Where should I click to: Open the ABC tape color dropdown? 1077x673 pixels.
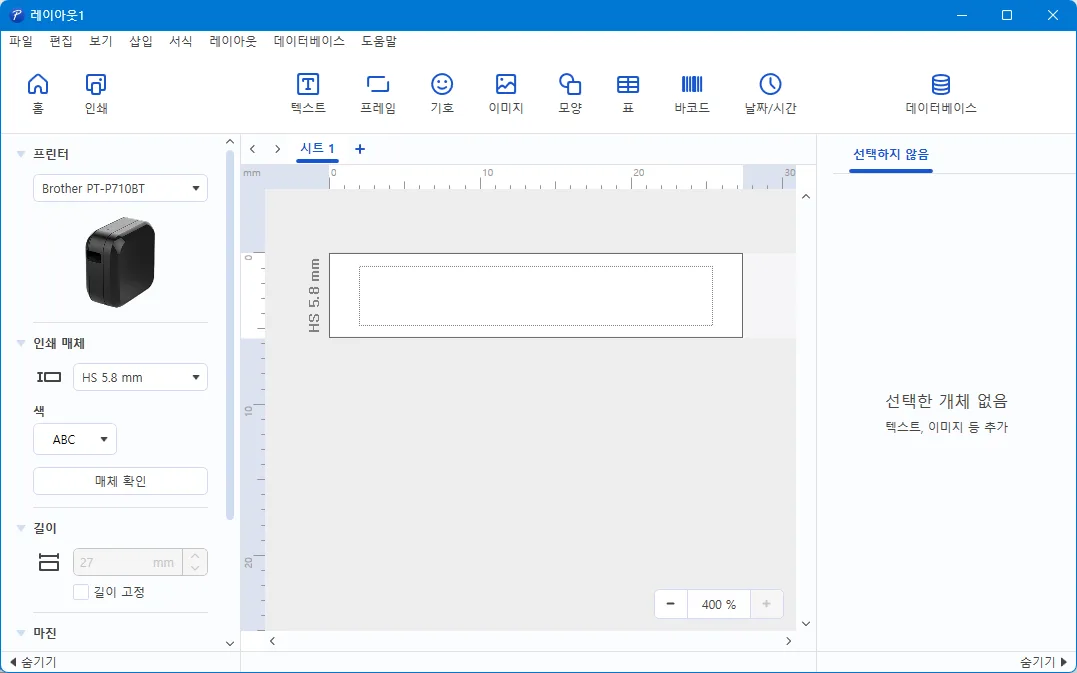pyautogui.click(x=74, y=439)
